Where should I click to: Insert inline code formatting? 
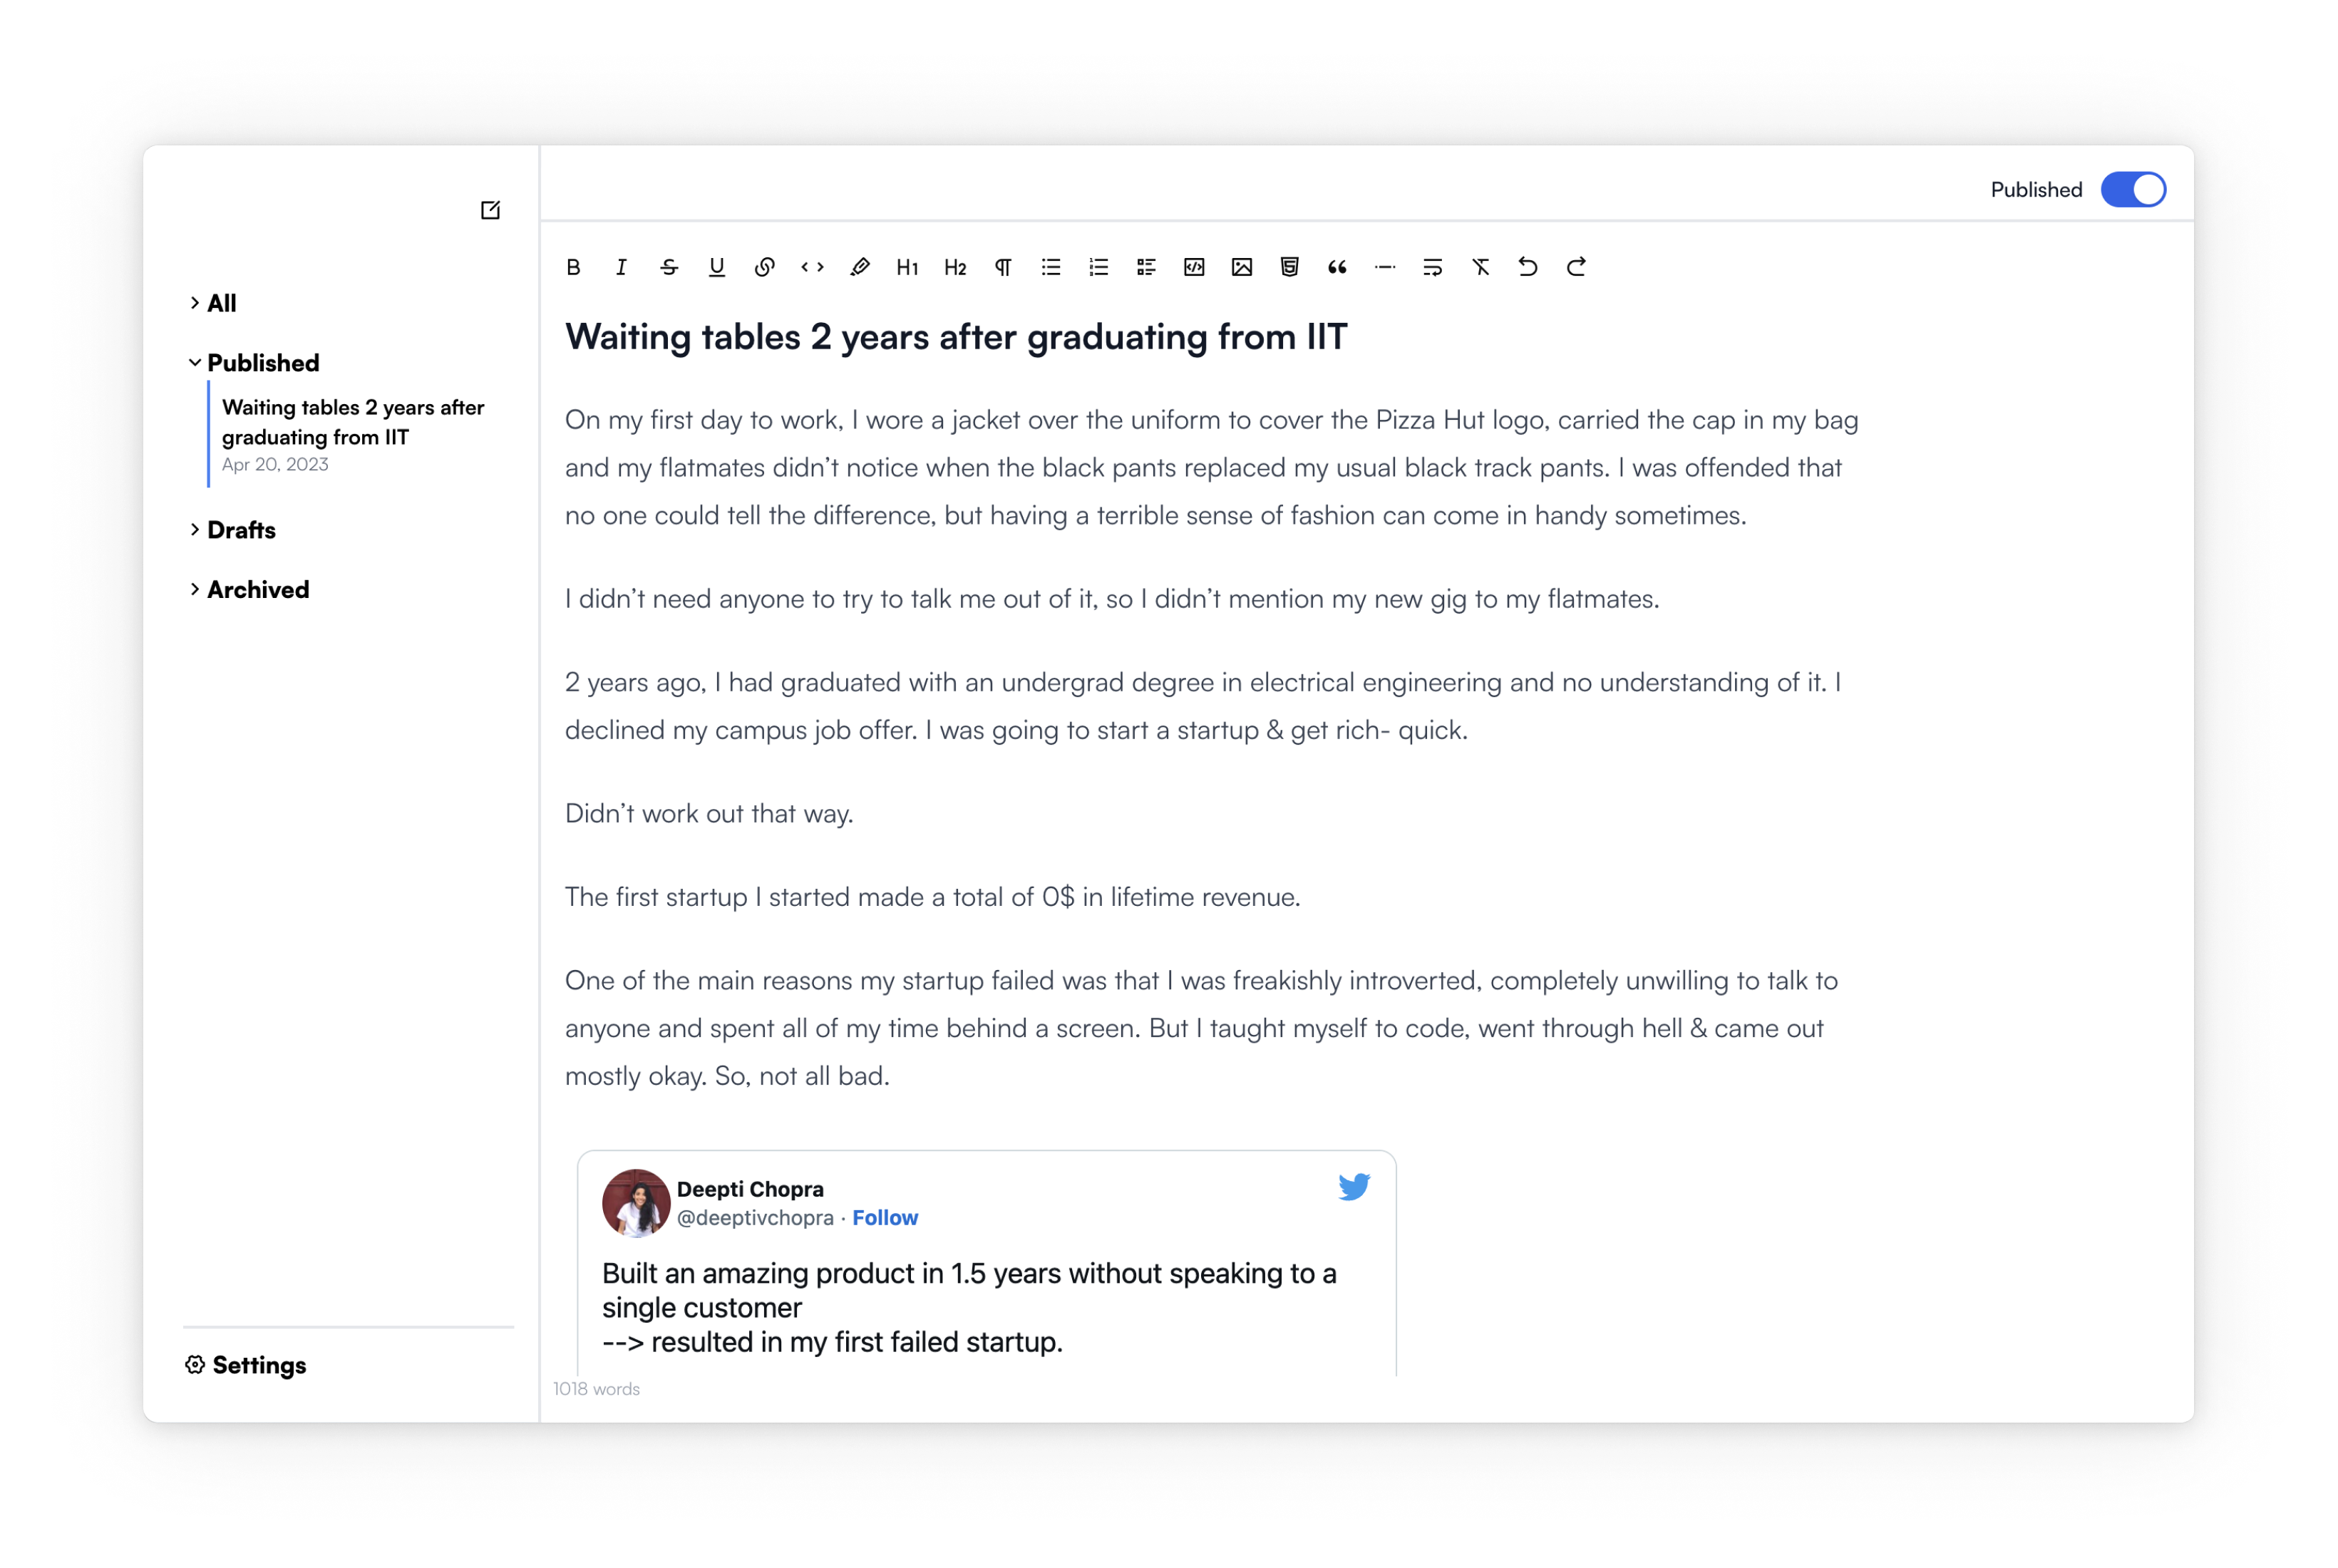[810, 266]
